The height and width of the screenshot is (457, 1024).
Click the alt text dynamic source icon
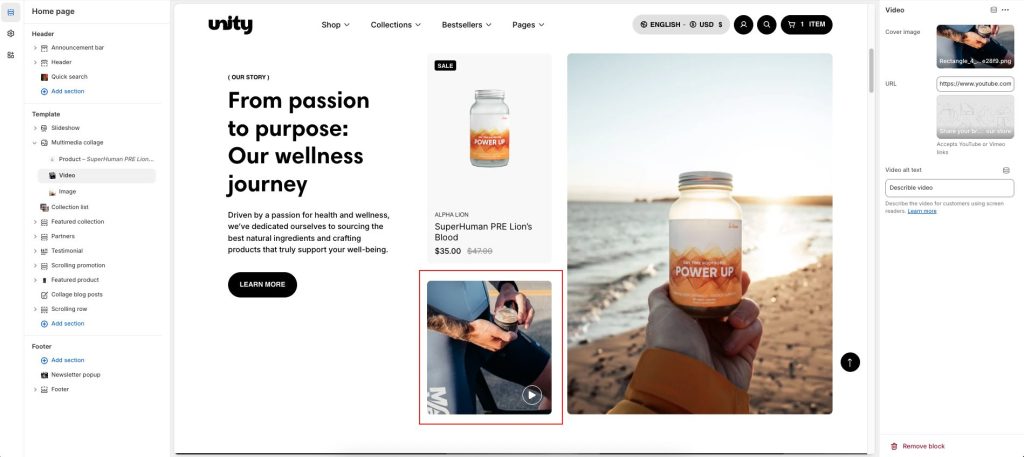[x=1006, y=170]
